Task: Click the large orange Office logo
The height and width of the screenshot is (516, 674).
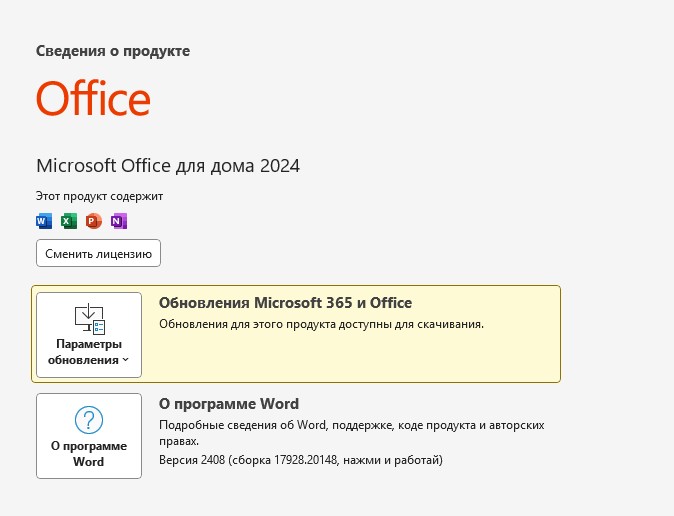Action: point(93,100)
